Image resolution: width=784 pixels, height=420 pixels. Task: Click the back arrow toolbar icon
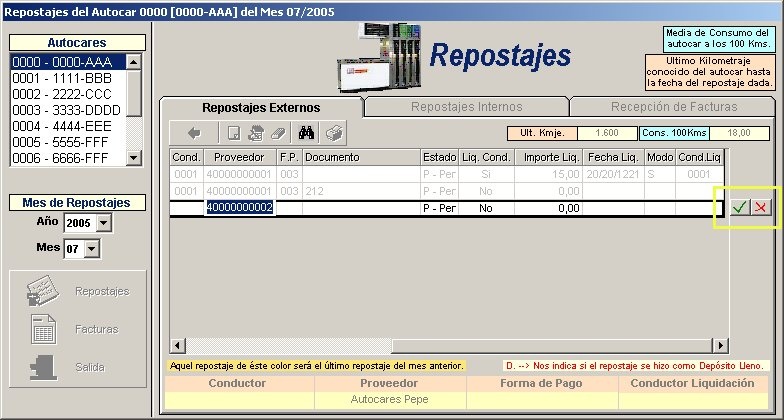coord(194,133)
